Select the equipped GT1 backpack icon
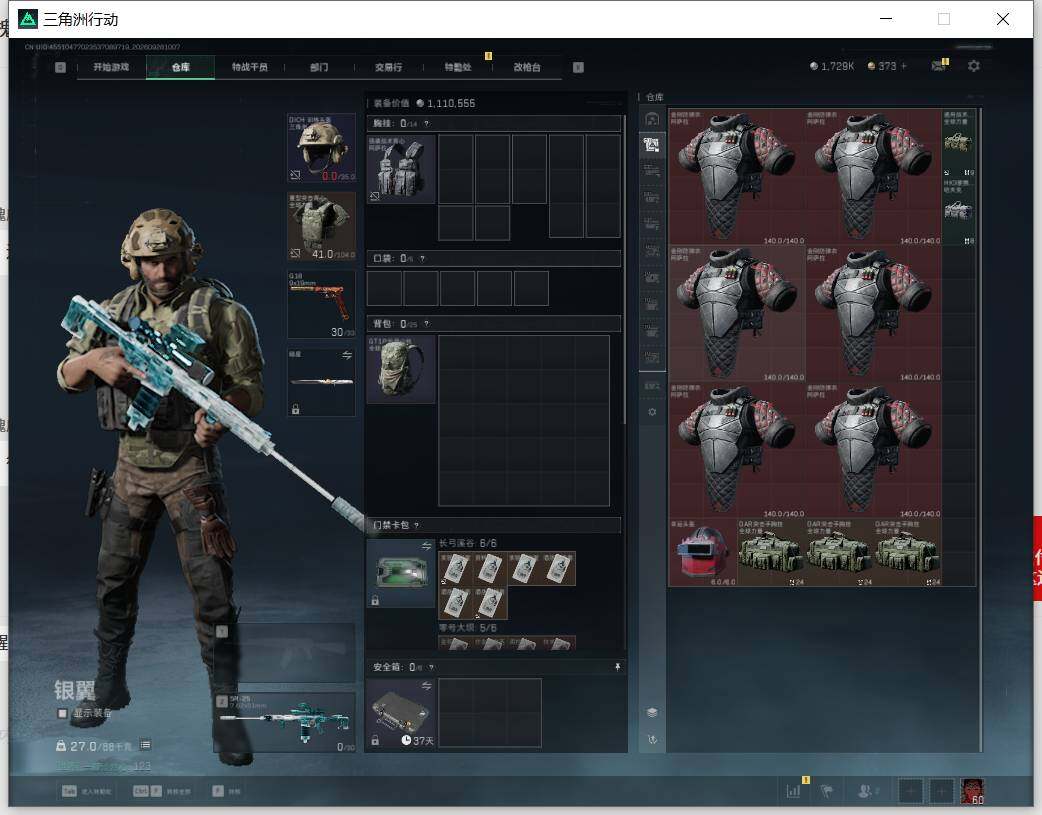 401,370
